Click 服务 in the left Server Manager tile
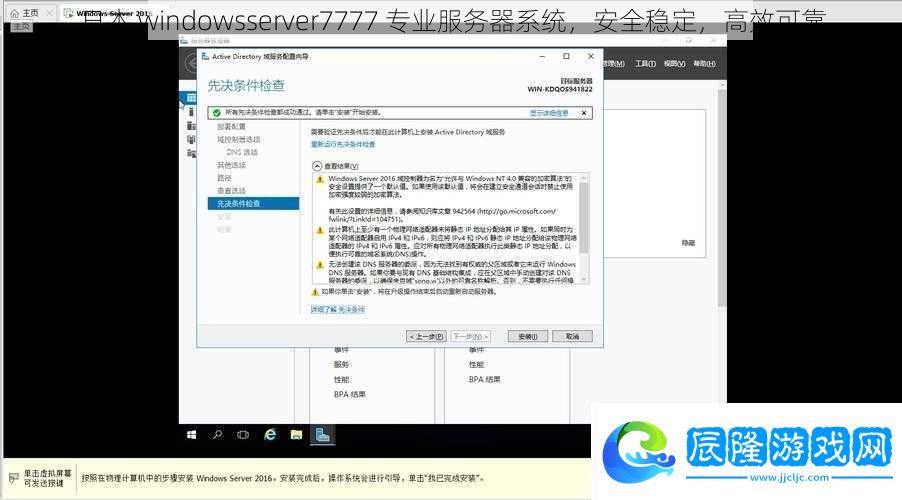Image resolution: width=902 pixels, height=500 pixels. click(341, 364)
